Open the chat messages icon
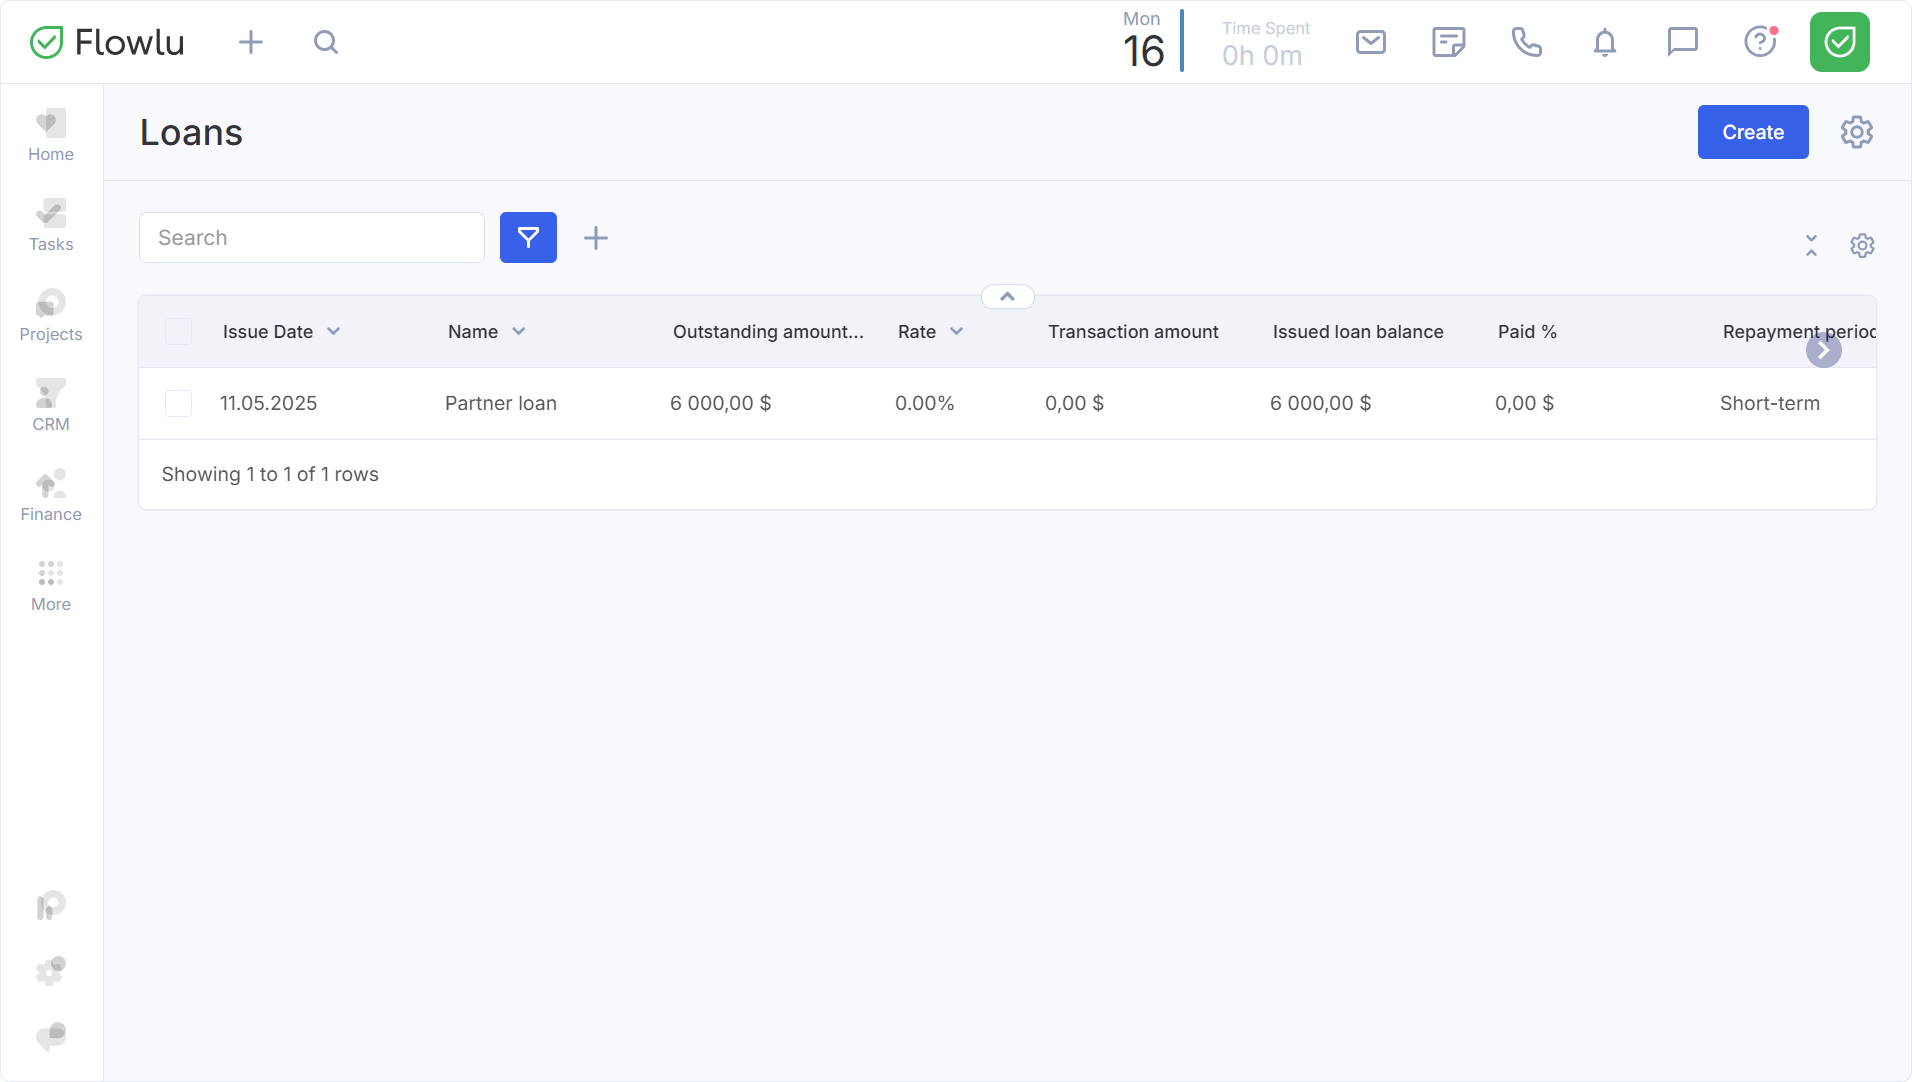 click(1682, 42)
